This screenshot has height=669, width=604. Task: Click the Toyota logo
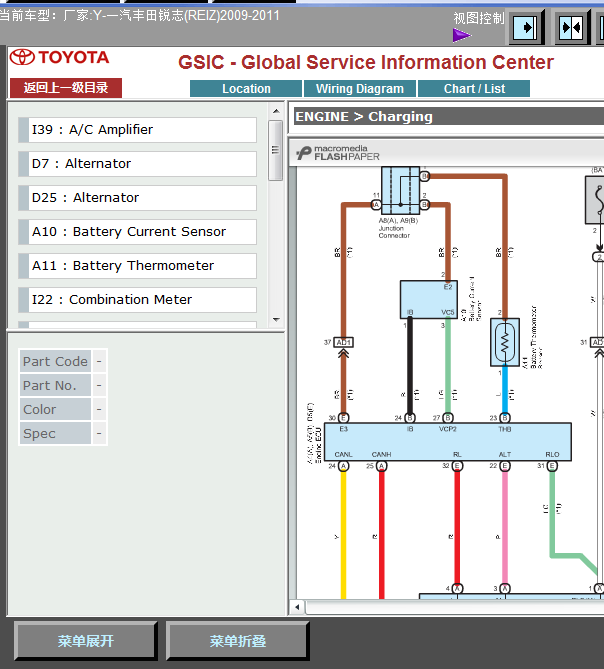pyautogui.click(x=59, y=57)
